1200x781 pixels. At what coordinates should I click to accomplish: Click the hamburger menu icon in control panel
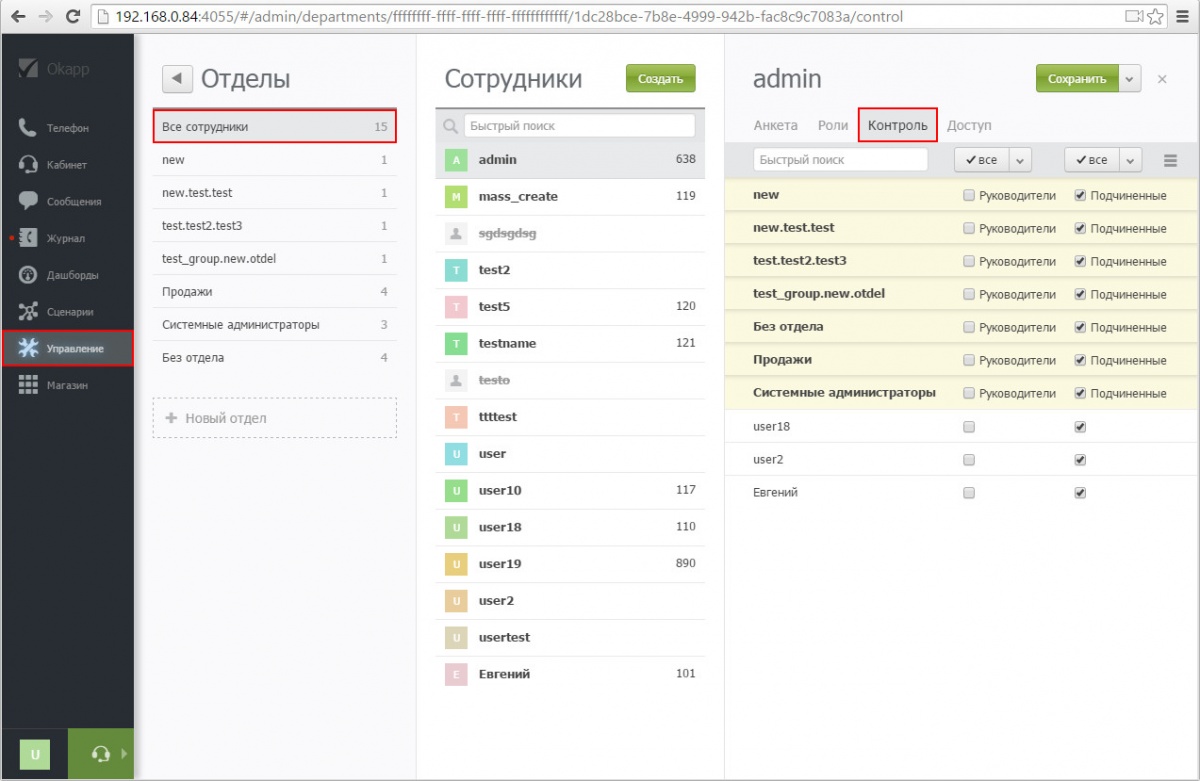point(1170,160)
